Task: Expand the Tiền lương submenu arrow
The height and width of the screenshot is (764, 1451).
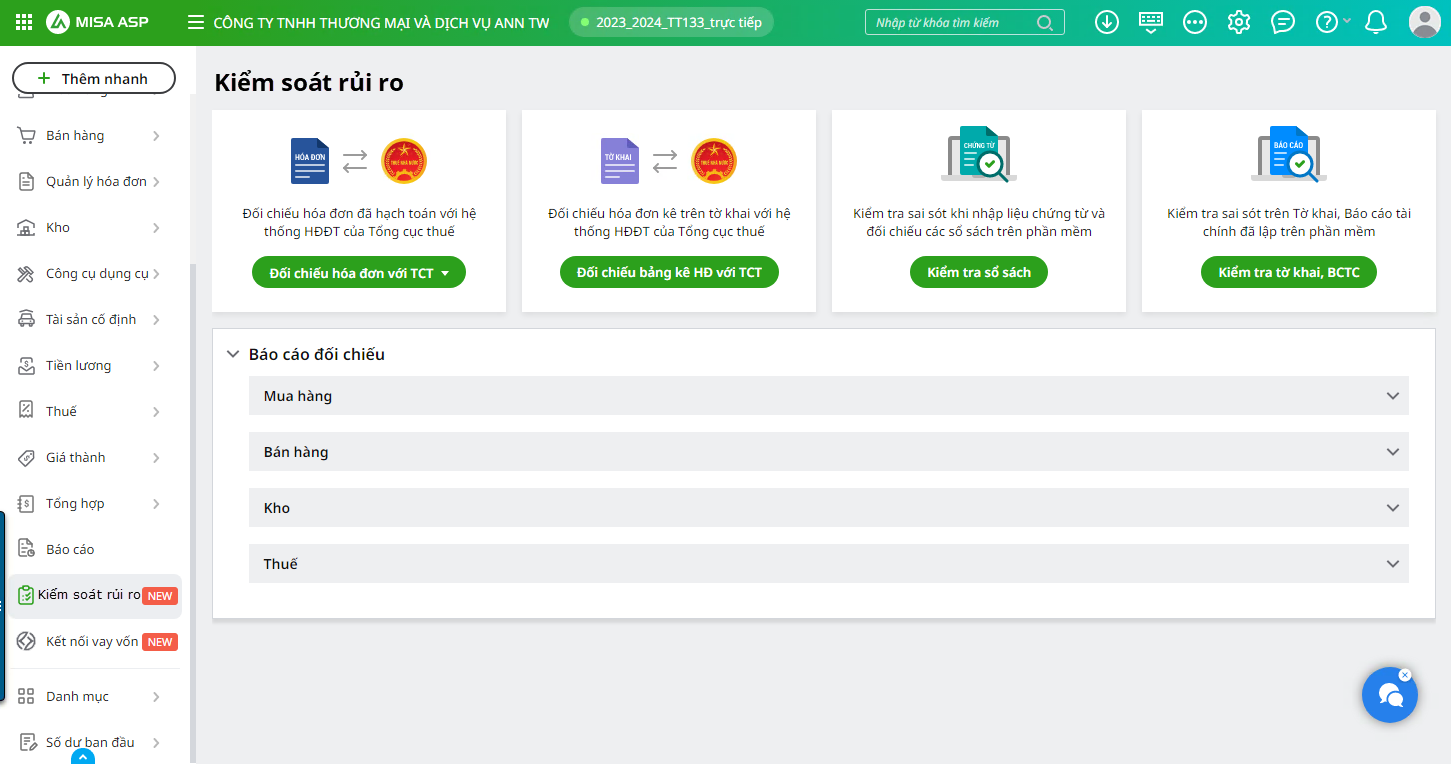Action: (x=156, y=366)
